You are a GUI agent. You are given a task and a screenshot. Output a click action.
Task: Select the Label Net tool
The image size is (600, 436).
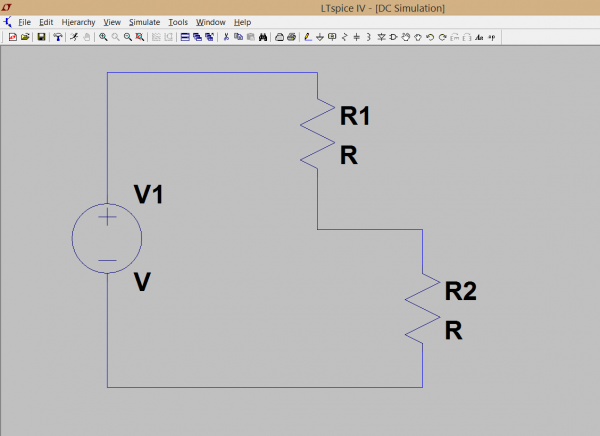332,37
